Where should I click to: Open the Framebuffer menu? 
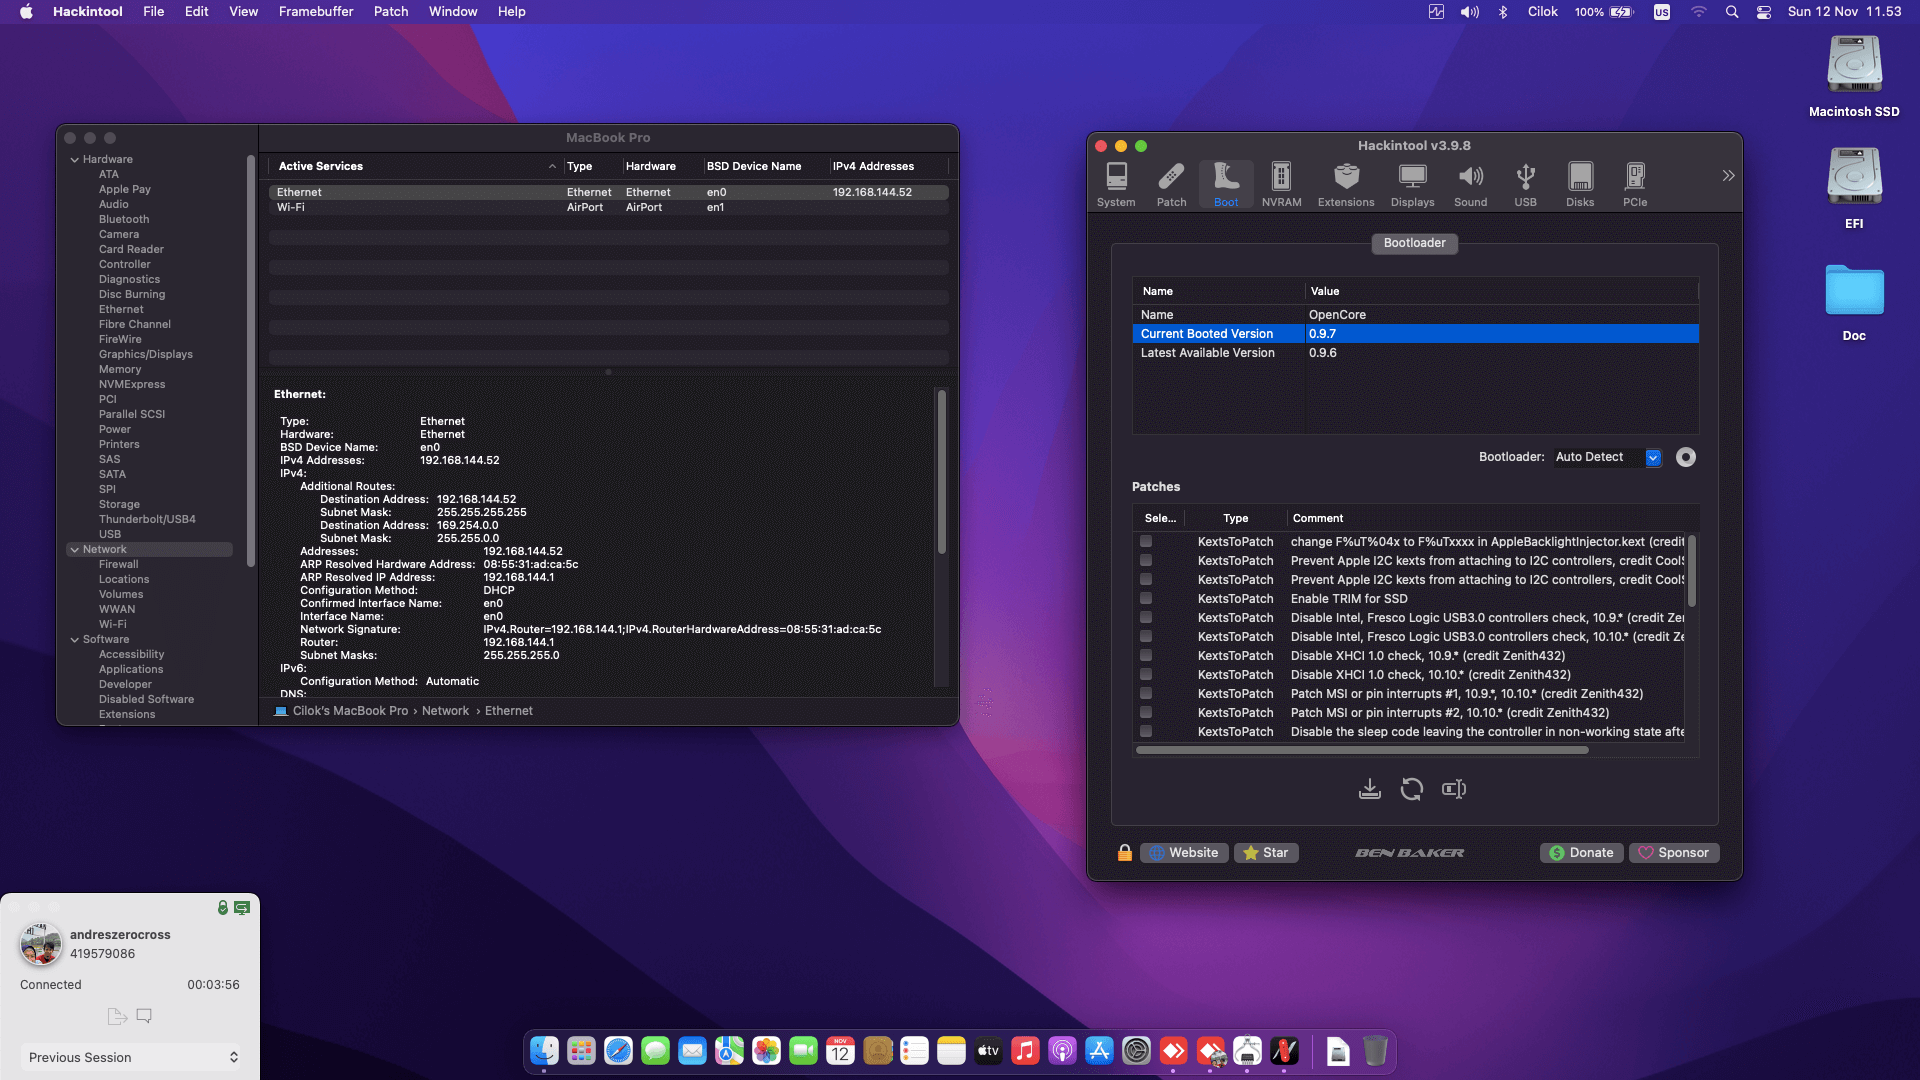[x=315, y=12]
